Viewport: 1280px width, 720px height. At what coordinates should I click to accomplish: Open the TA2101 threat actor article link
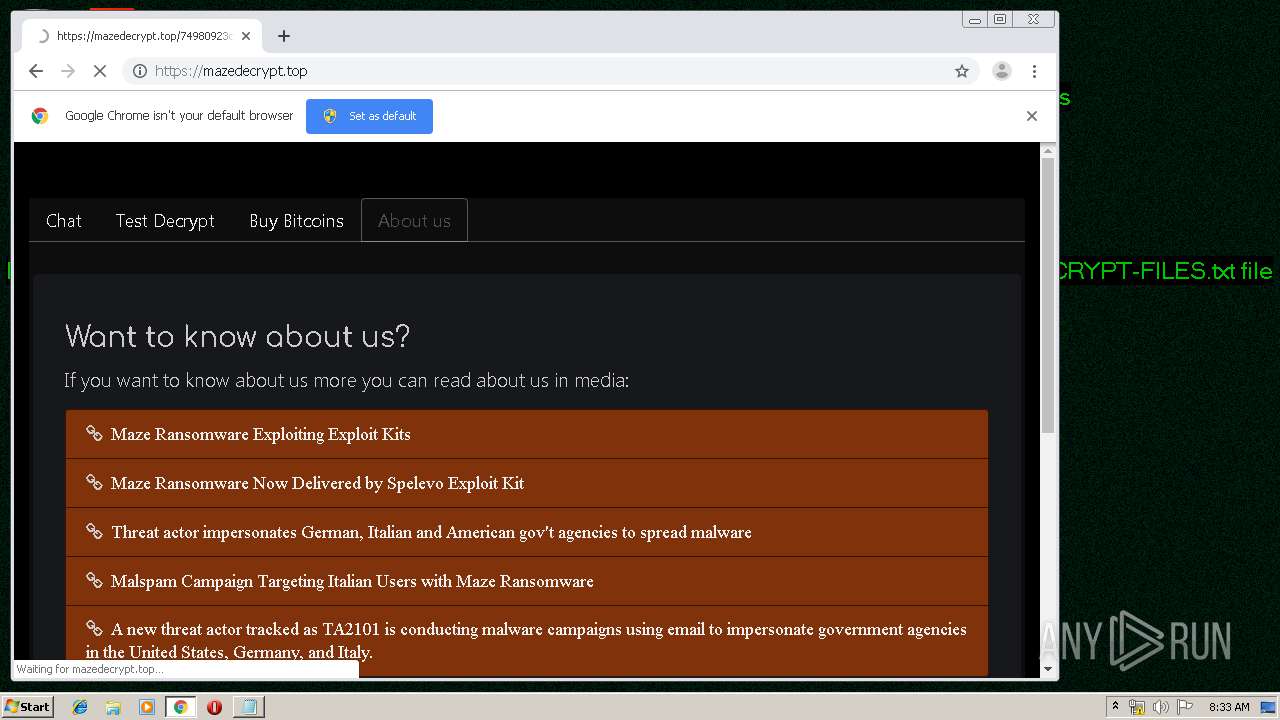[x=527, y=640]
